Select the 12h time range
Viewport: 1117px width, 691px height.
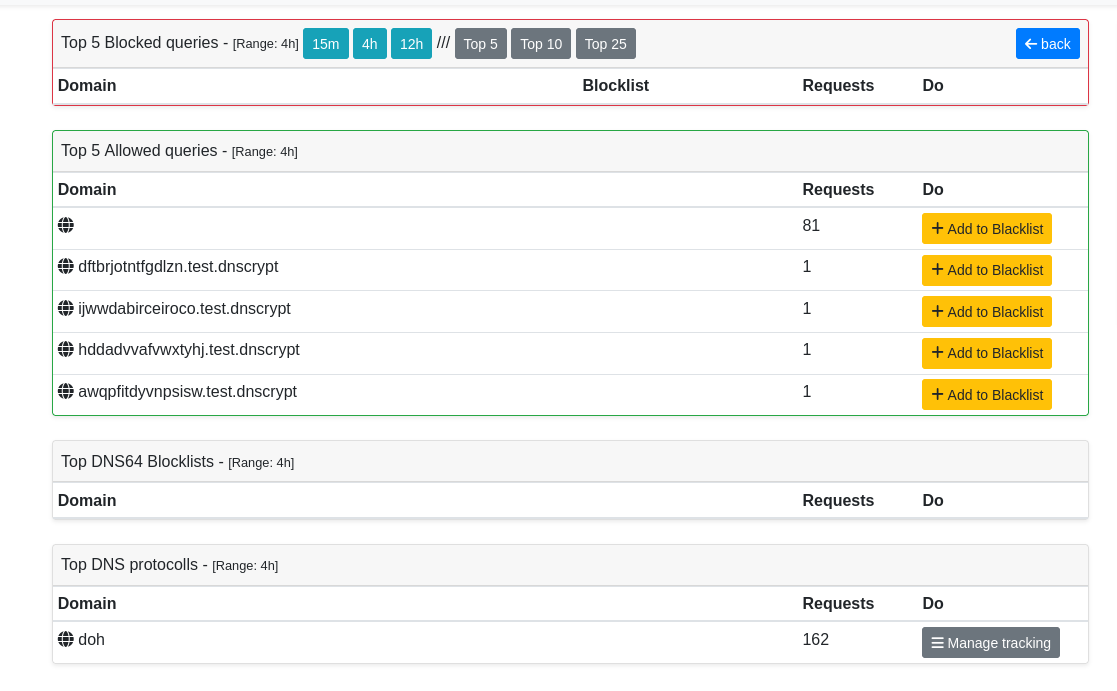click(x=411, y=44)
